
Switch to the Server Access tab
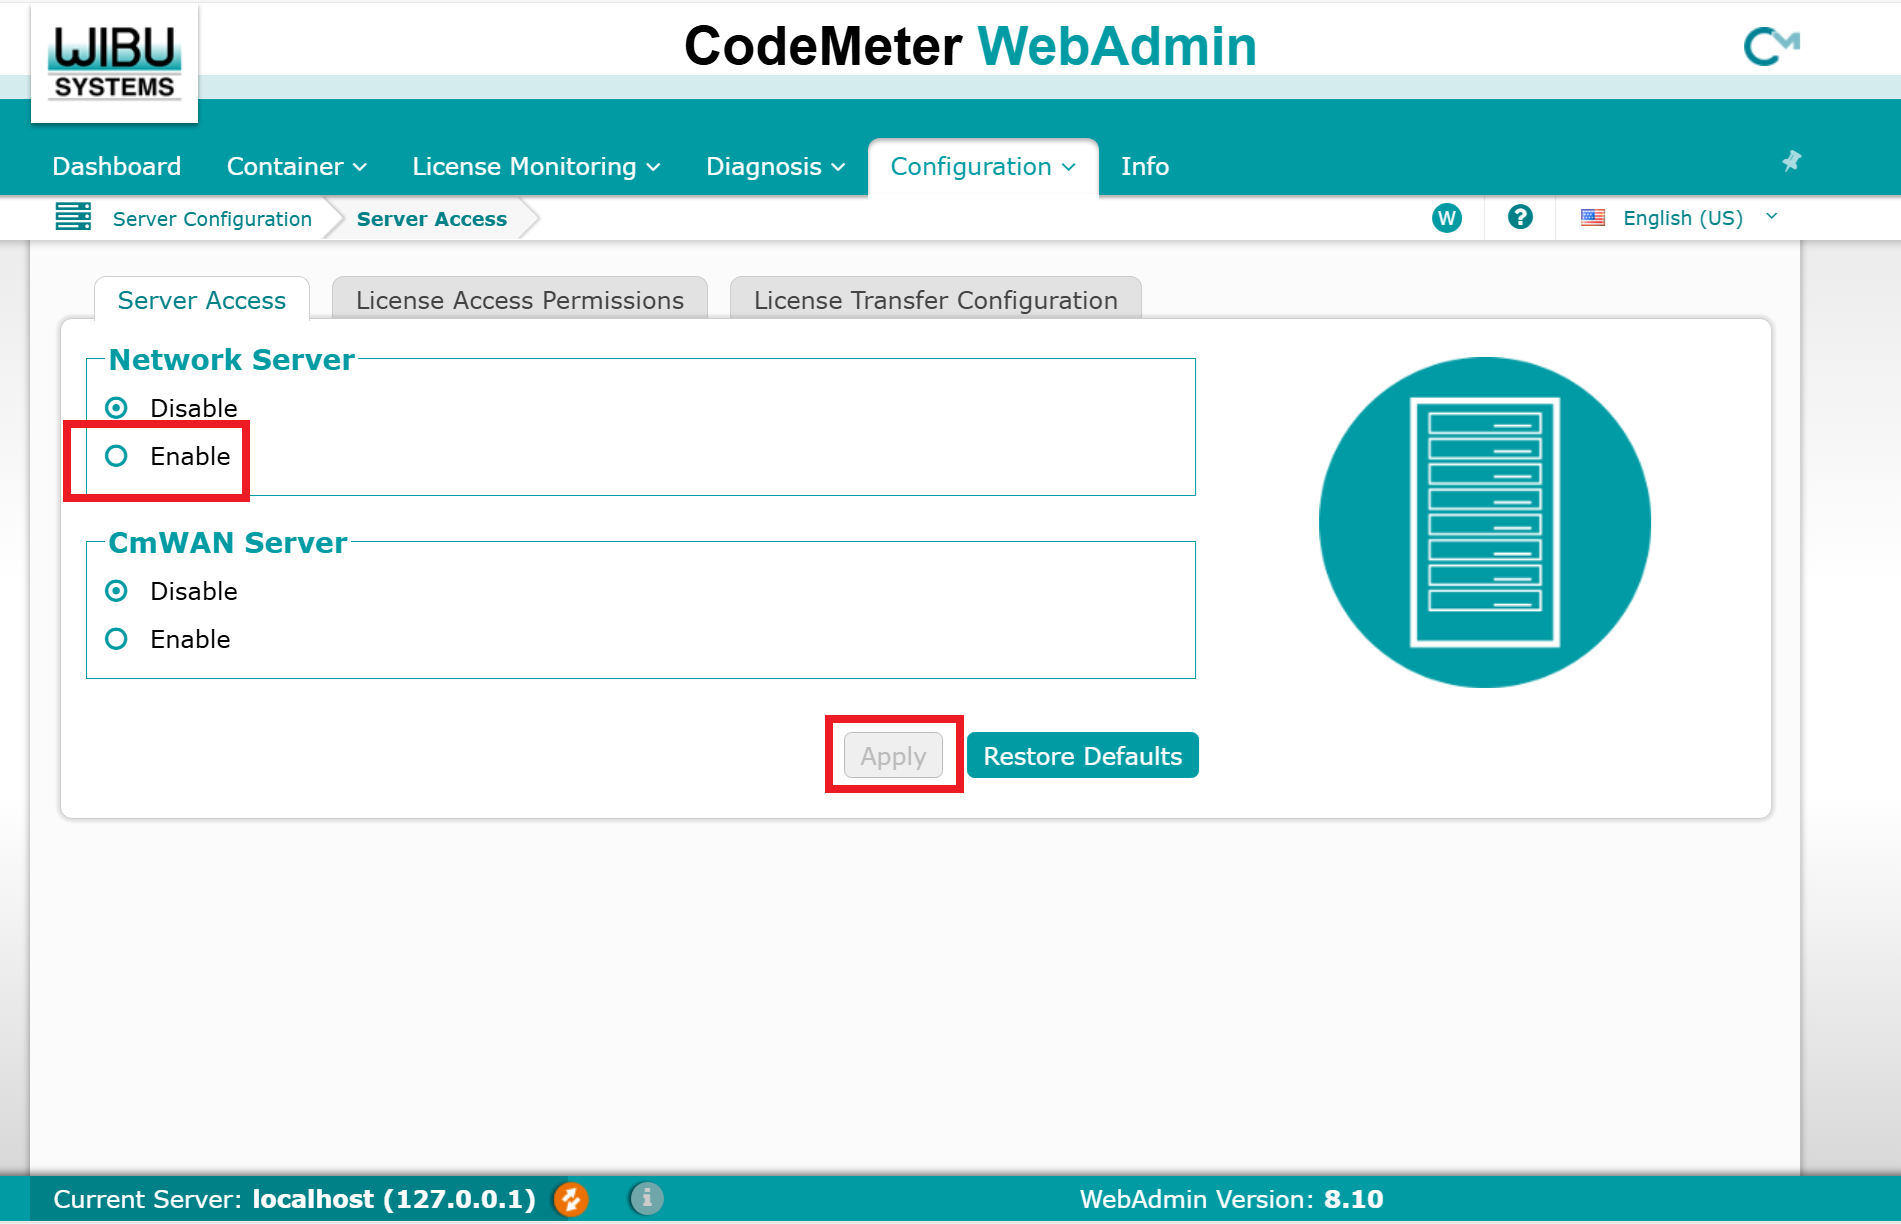(x=202, y=300)
